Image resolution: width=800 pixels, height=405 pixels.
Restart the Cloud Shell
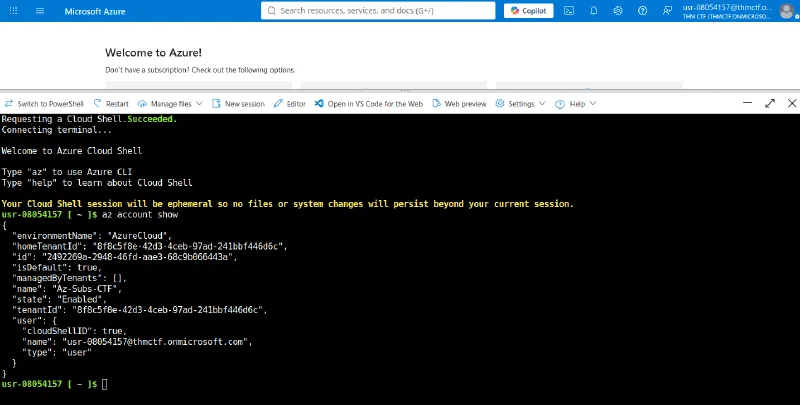coord(111,104)
